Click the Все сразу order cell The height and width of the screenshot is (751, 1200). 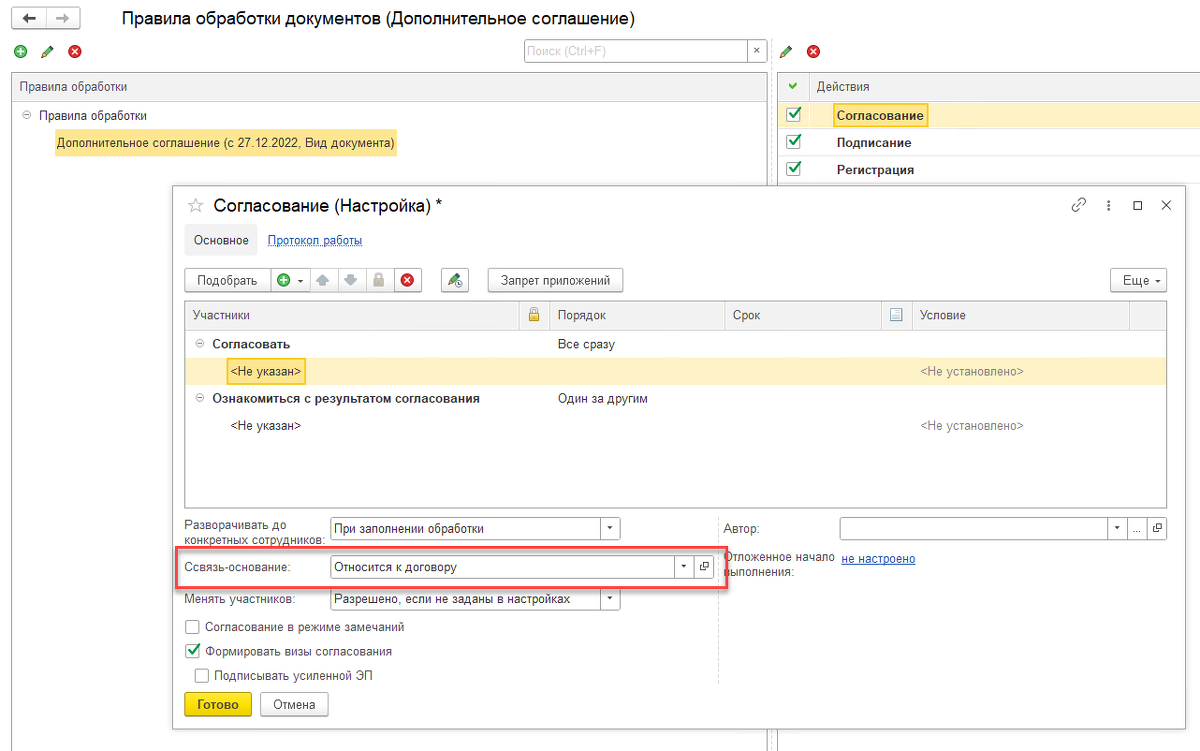(586, 344)
